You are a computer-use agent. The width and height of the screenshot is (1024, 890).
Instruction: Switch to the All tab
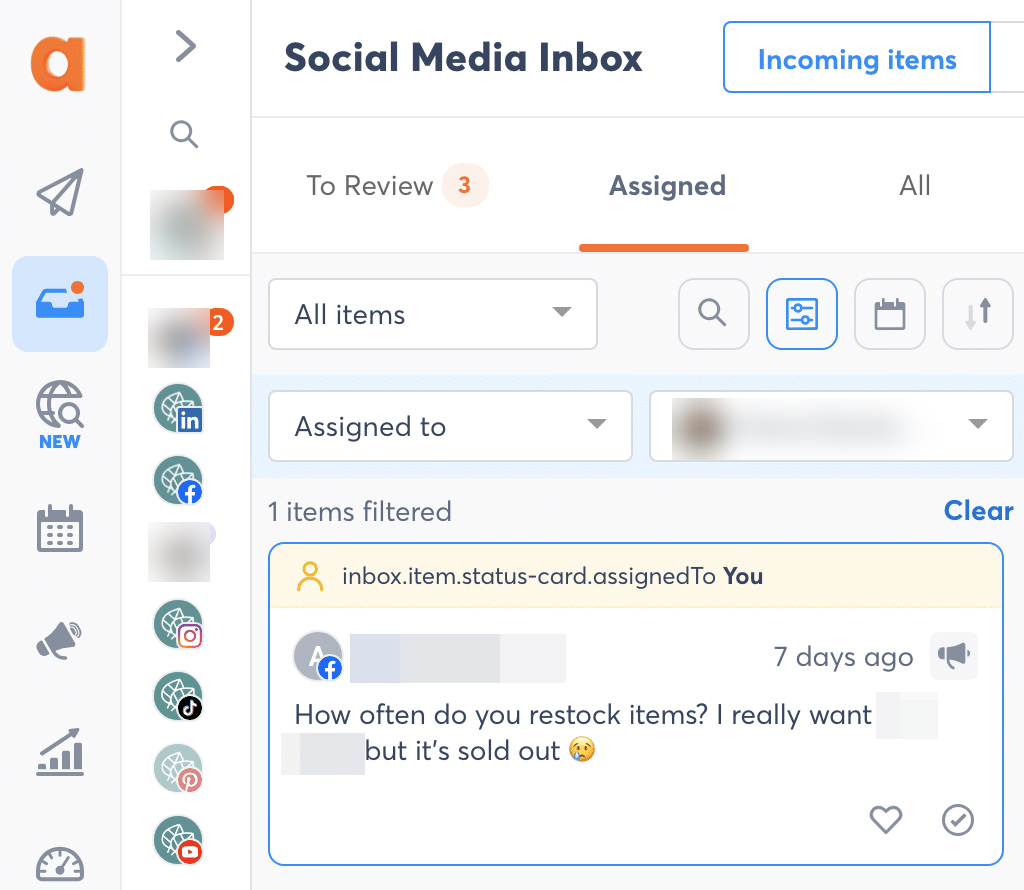click(914, 186)
